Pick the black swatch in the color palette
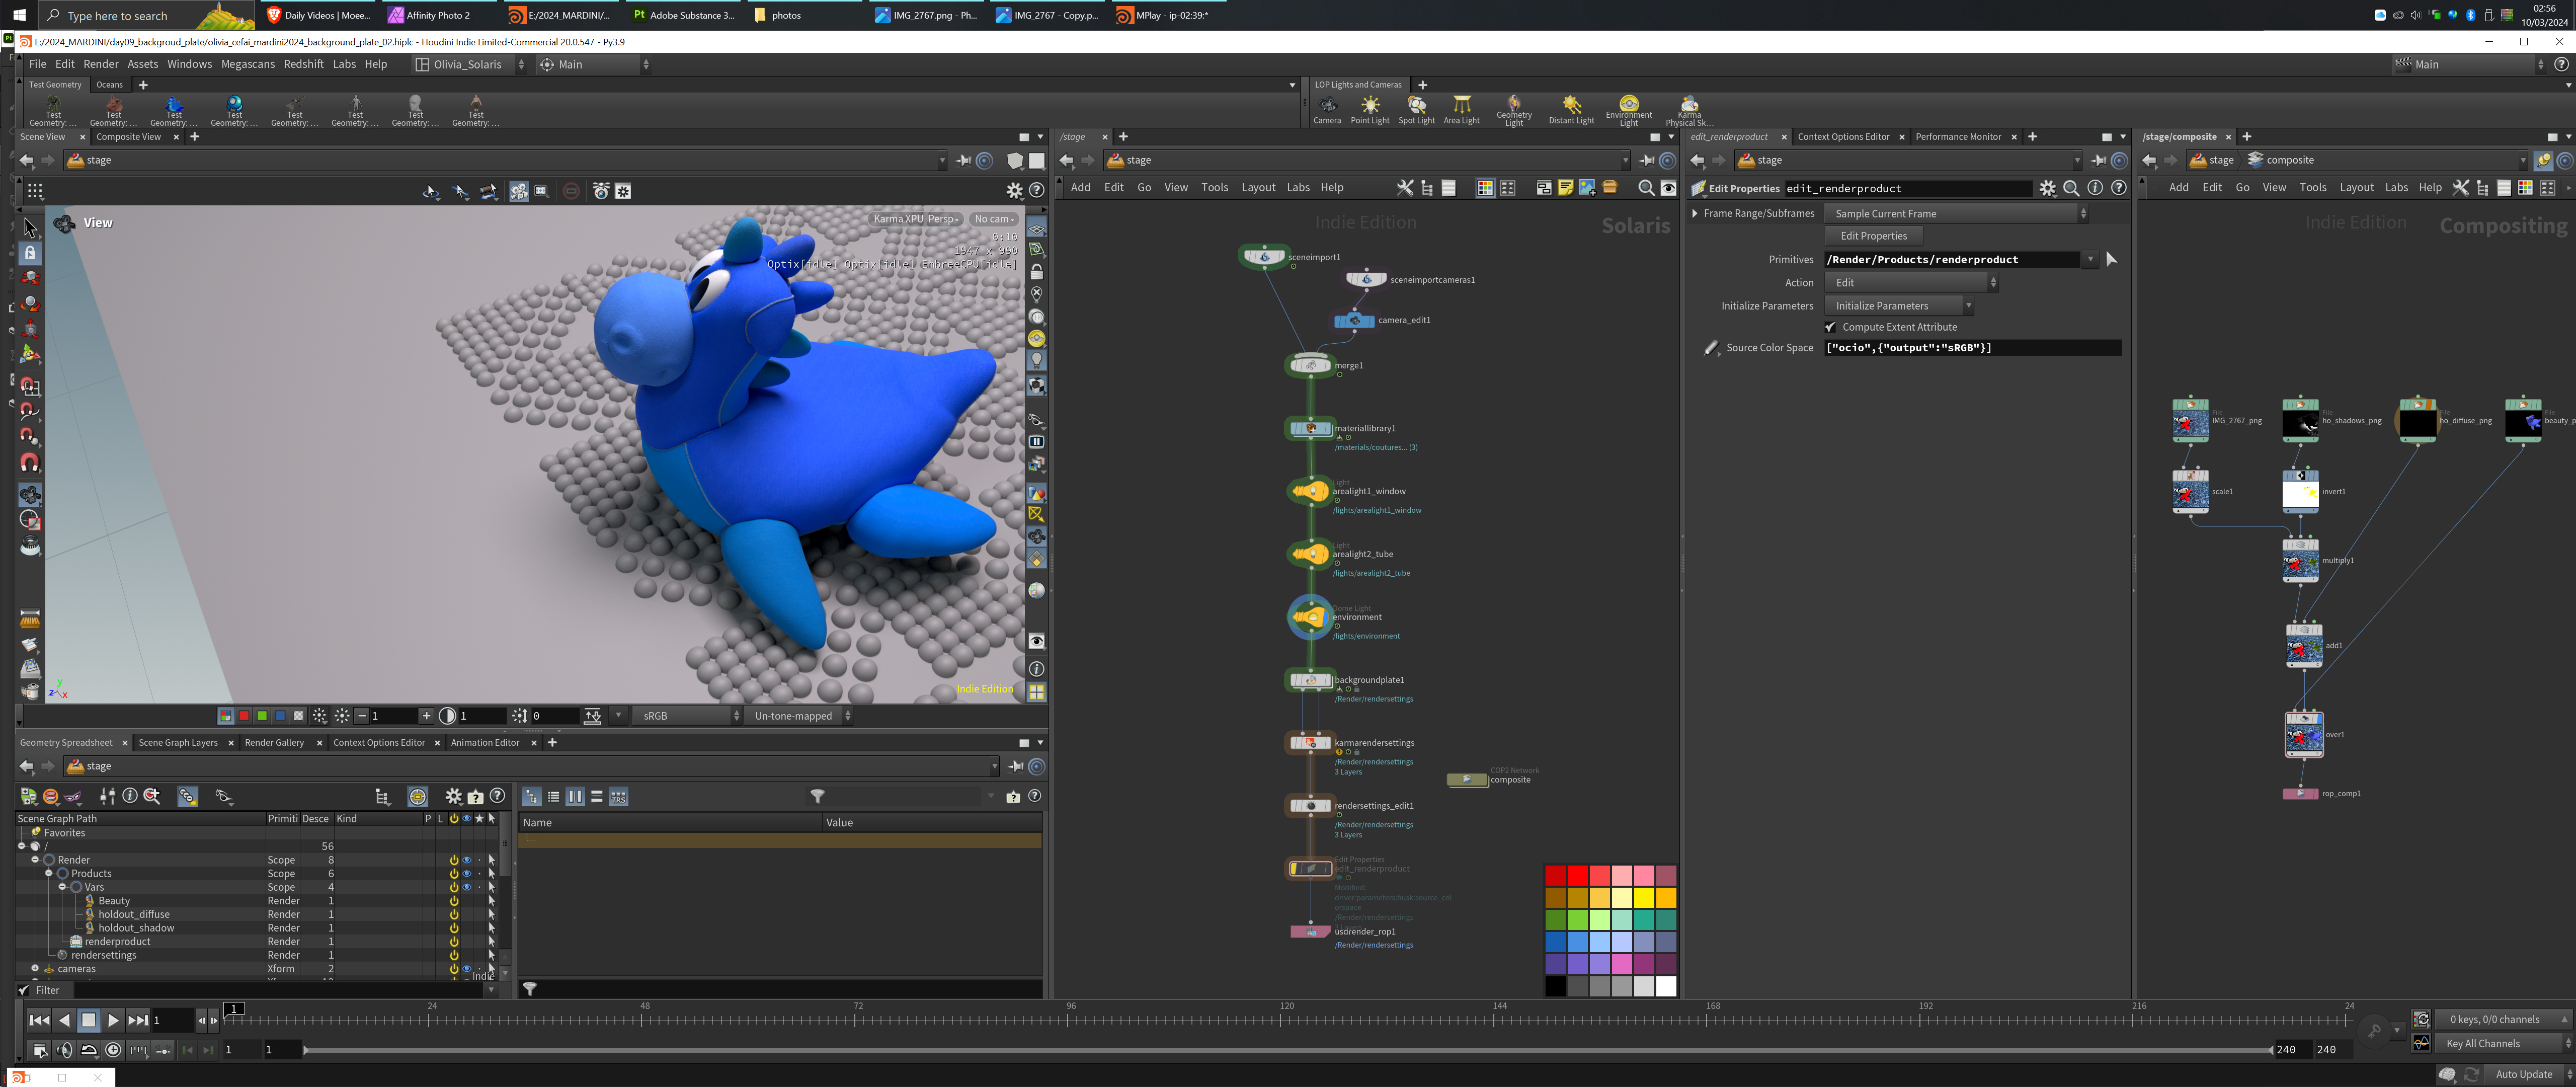Image resolution: width=2576 pixels, height=1087 pixels. [x=1555, y=987]
